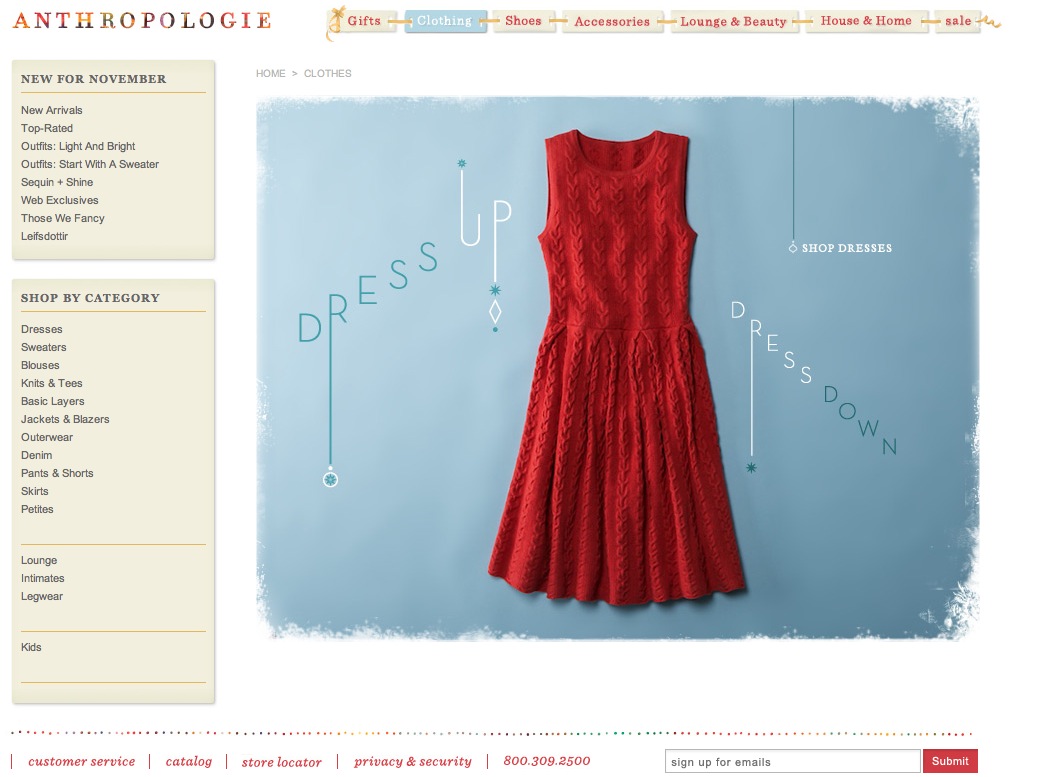Go to Petites category

(x=37, y=509)
